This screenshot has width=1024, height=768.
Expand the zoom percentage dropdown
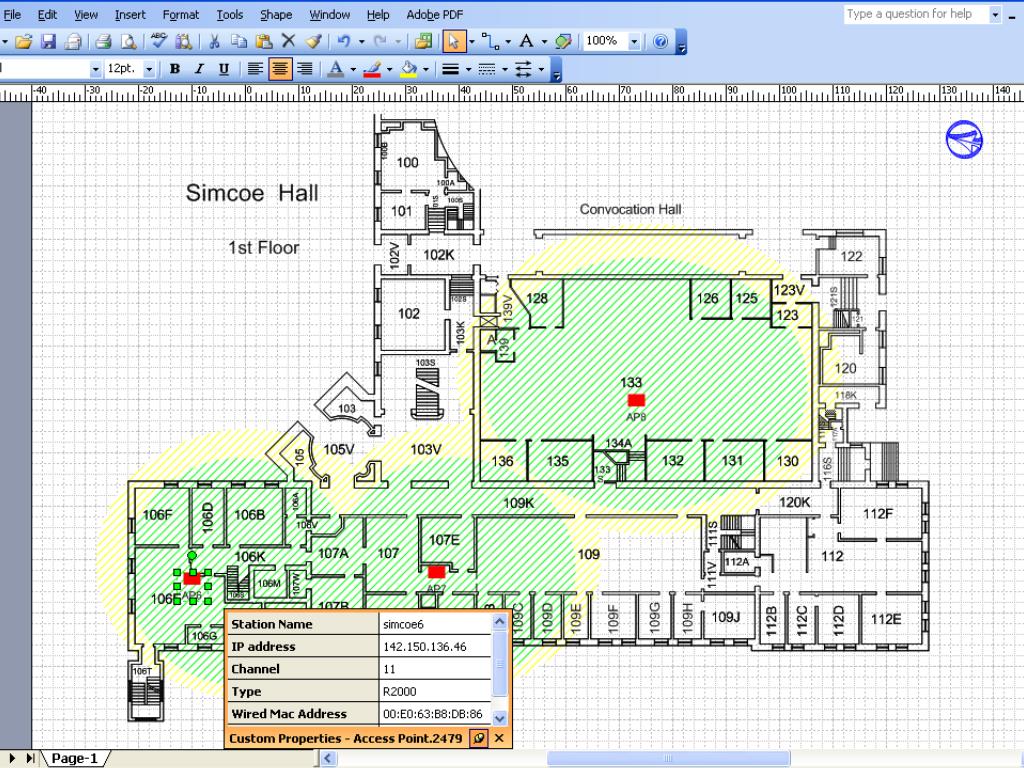[x=633, y=42]
